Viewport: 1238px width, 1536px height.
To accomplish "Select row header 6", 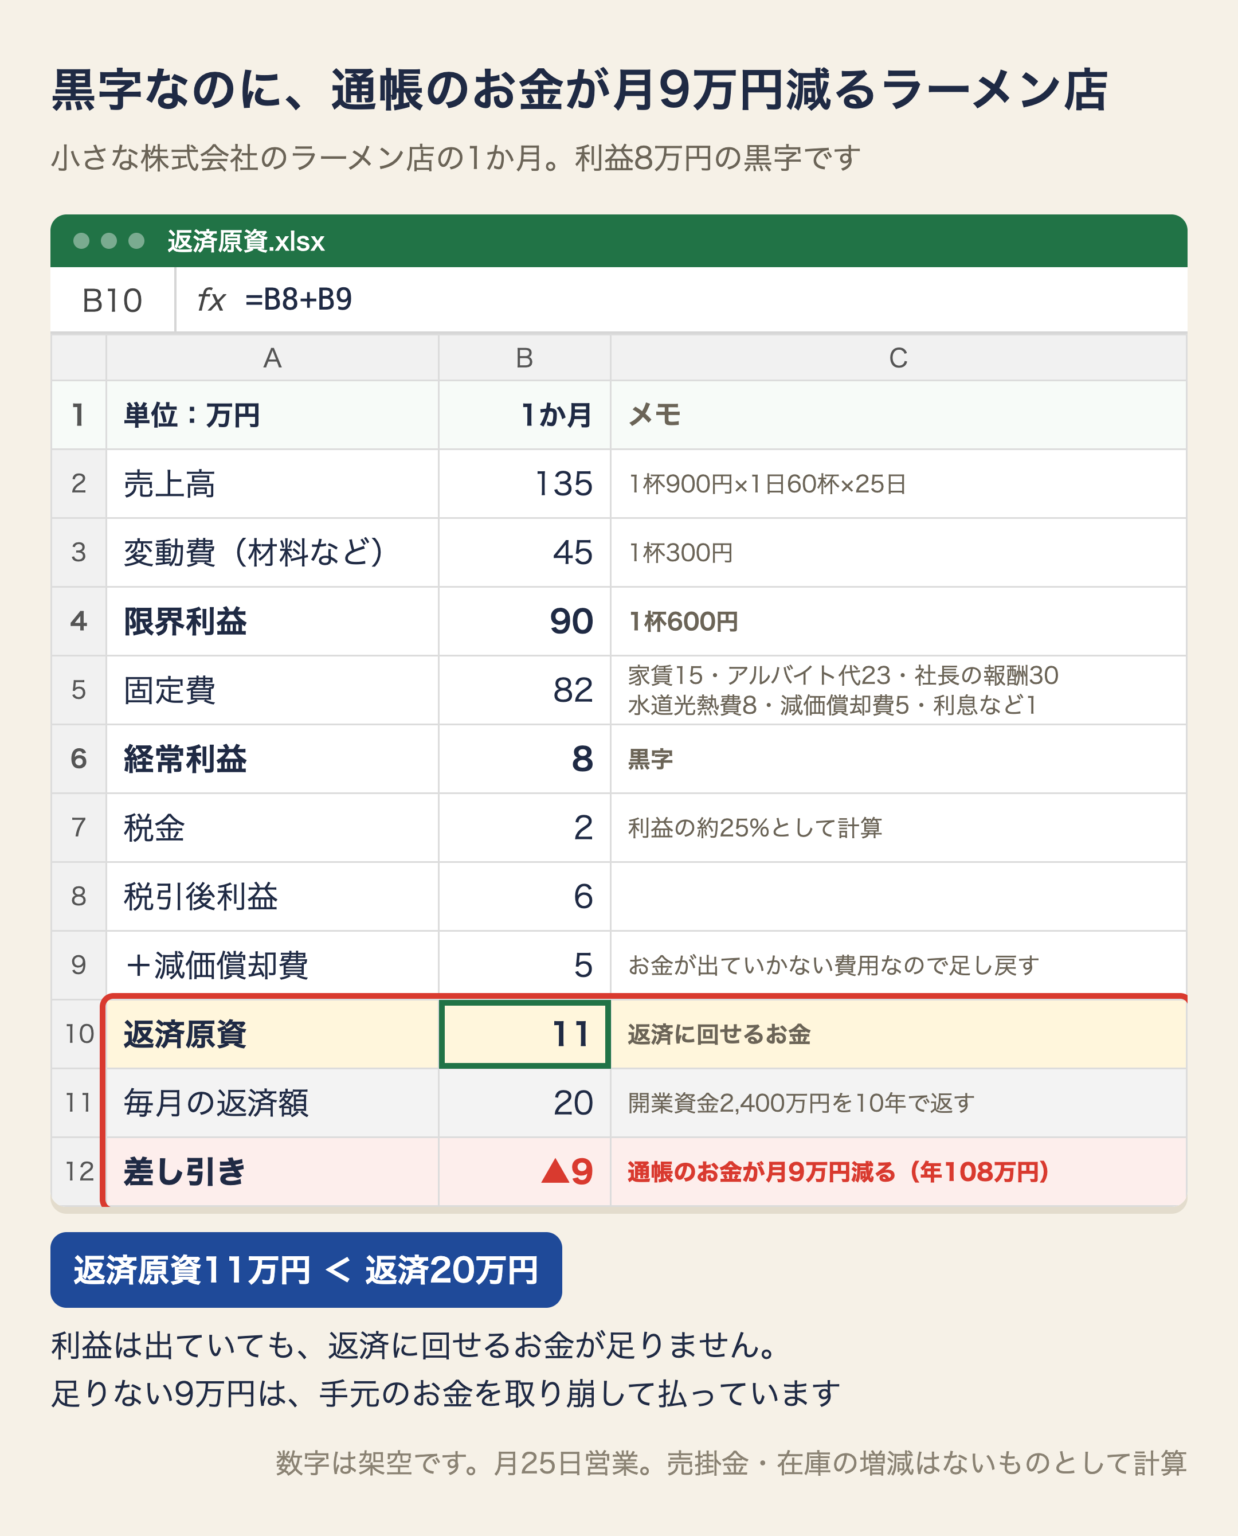I will pyautogui.click(x=79, y=759).
